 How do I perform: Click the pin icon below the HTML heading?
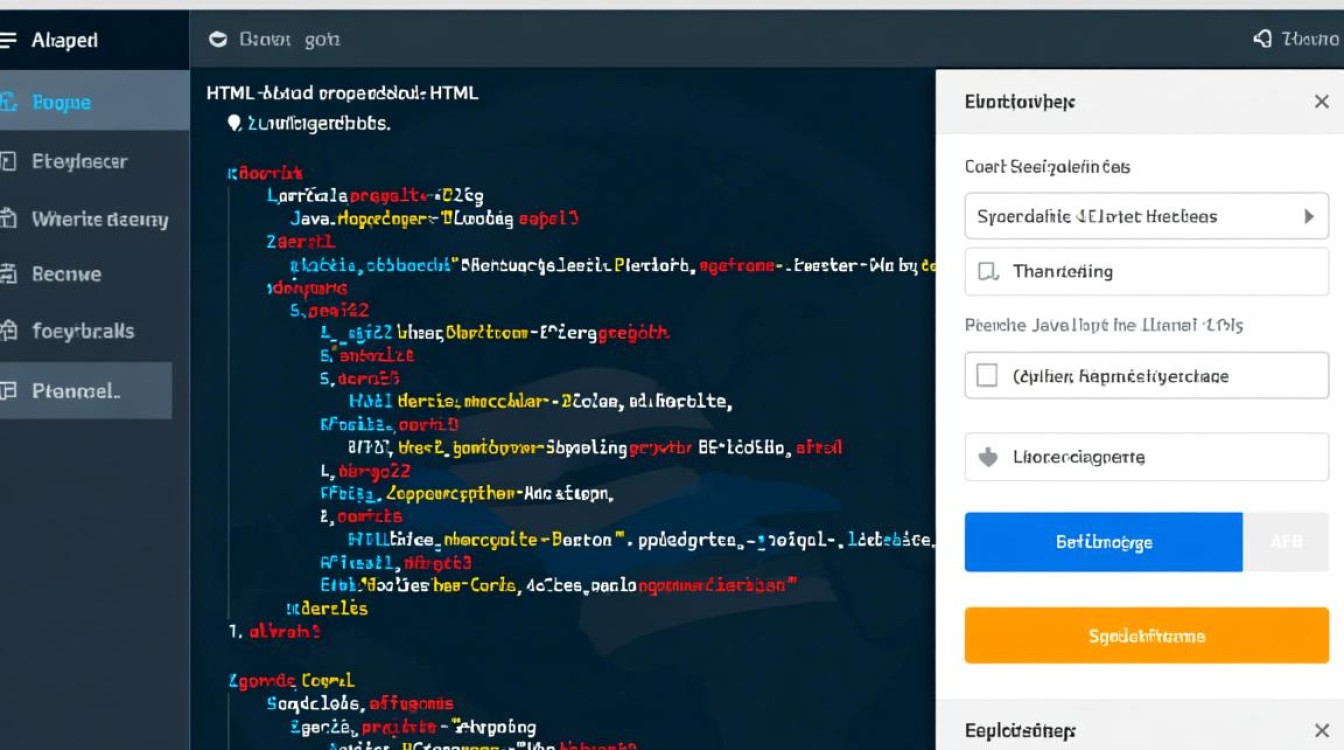coord(234,123)
